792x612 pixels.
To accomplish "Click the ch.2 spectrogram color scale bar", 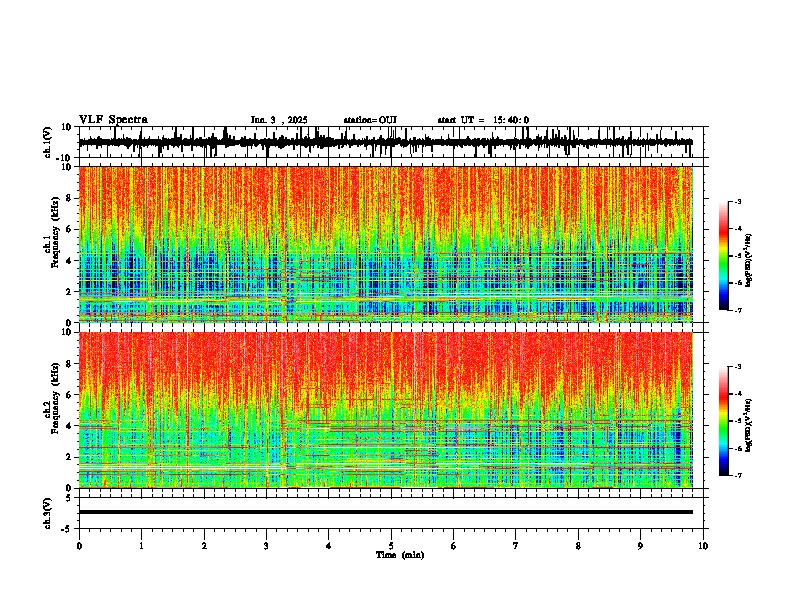I will (724, 421).
